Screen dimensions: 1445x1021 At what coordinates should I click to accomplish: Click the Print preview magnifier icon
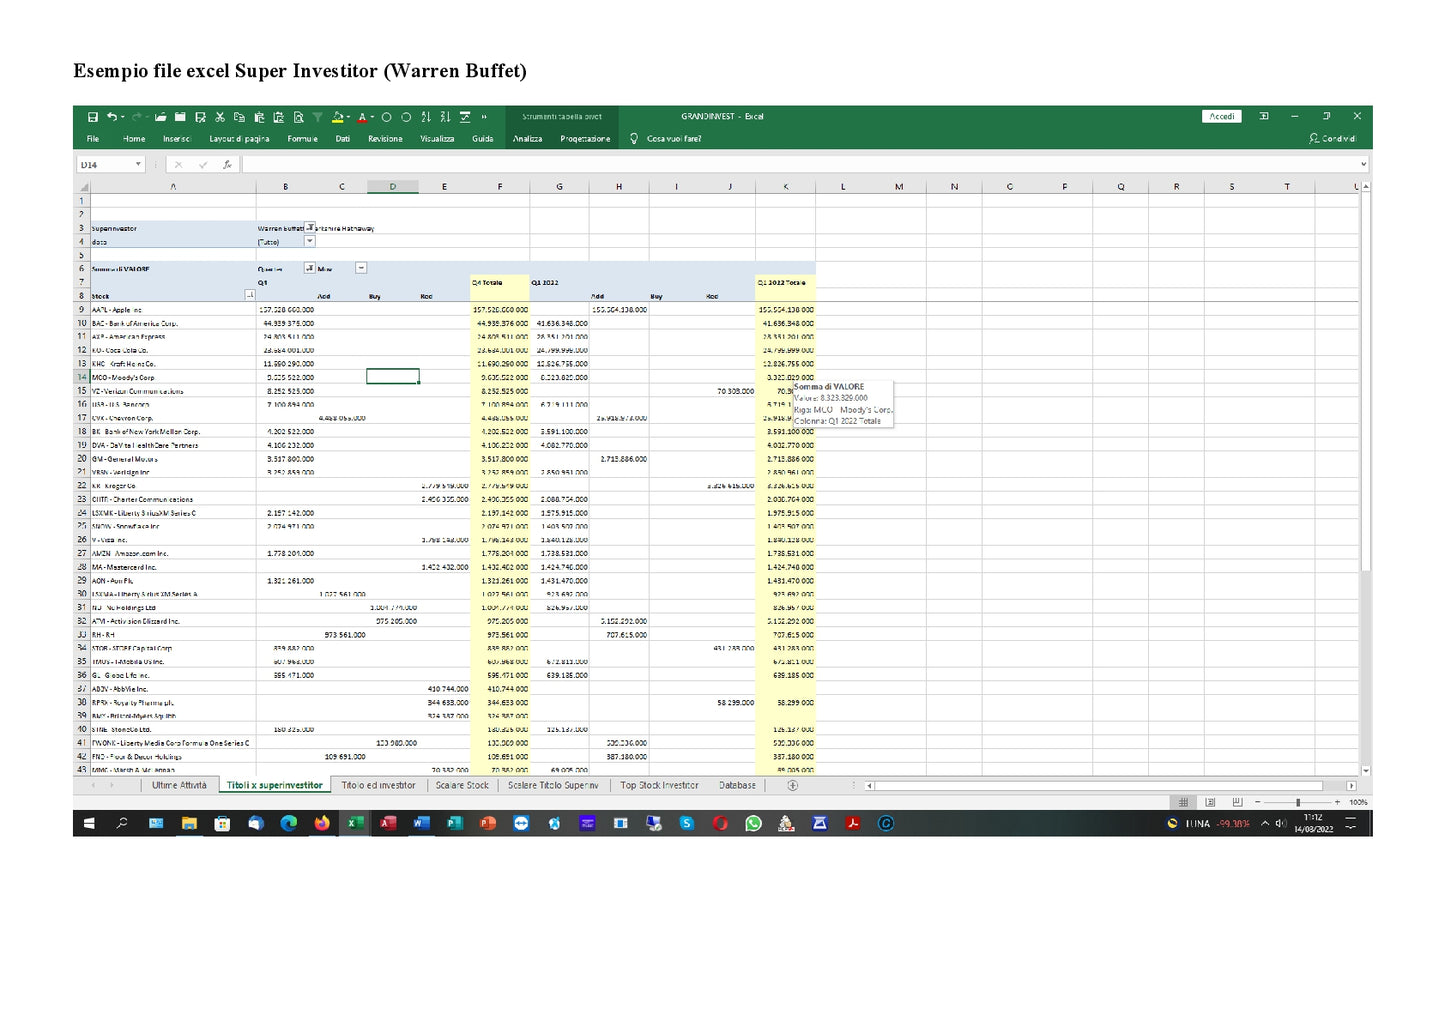pyautogui.click(x=298, y=117)
